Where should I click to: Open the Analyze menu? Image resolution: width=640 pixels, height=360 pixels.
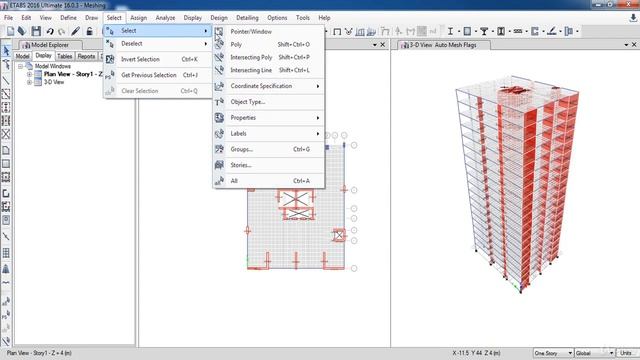click(165, 18)
